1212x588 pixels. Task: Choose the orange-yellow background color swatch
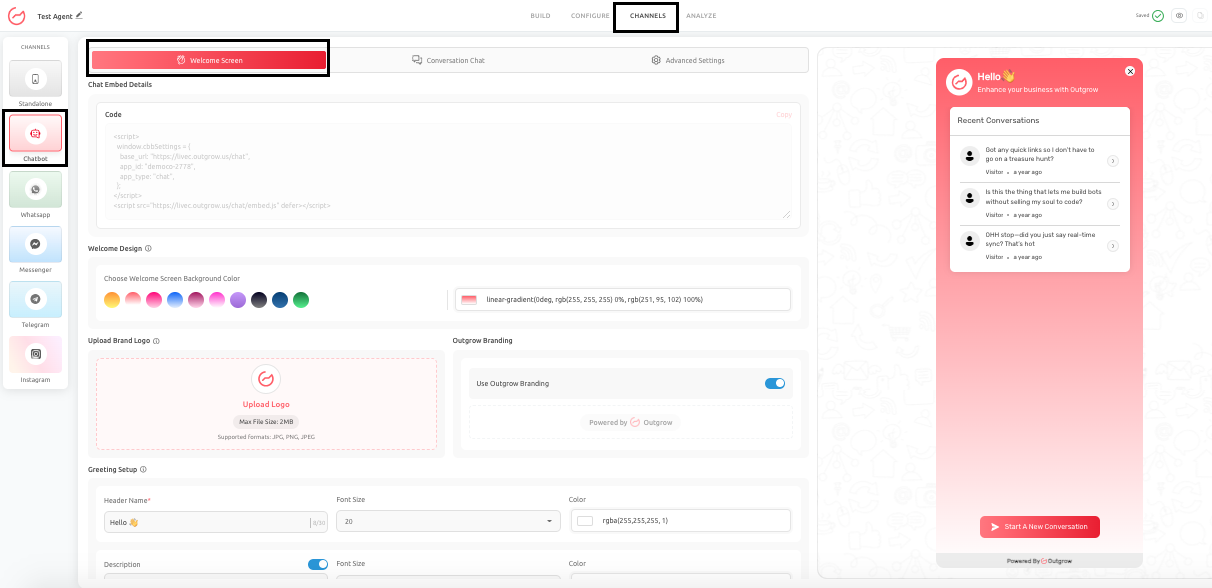[112, 300]
